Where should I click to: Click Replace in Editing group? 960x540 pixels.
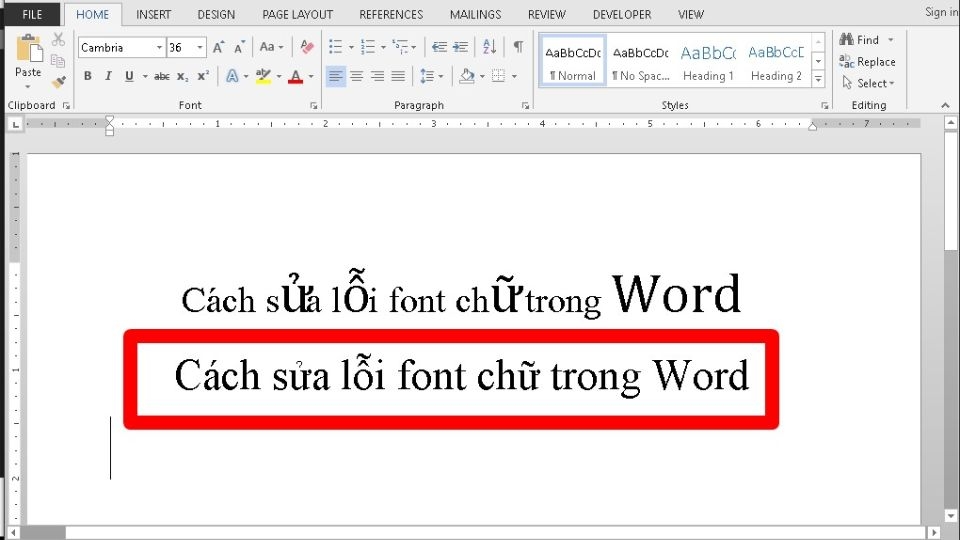point(868,61)
